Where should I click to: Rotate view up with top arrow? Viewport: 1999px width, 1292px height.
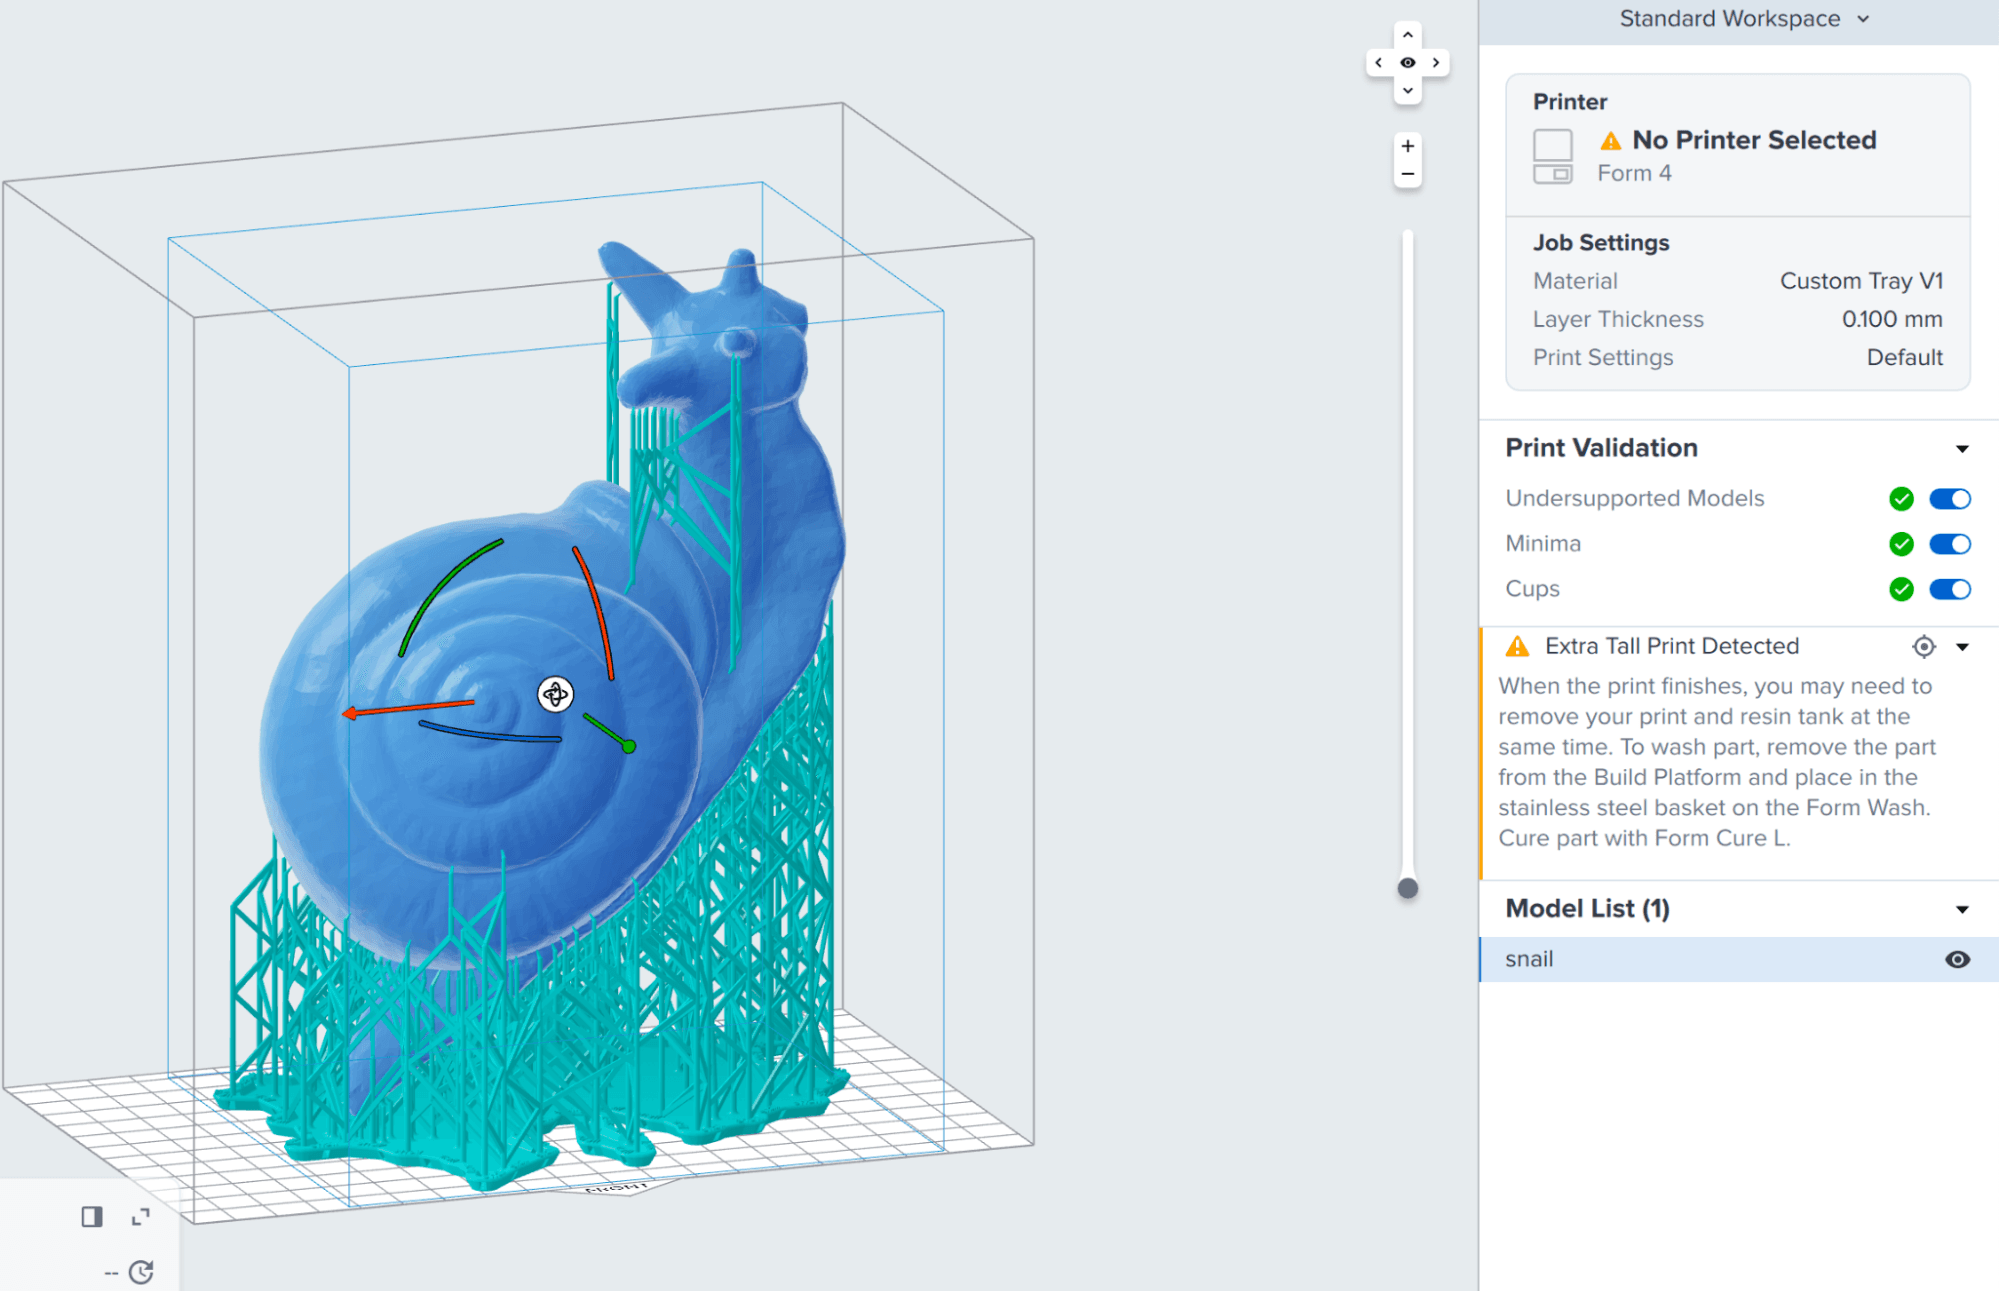click(x=1407, y=35)
